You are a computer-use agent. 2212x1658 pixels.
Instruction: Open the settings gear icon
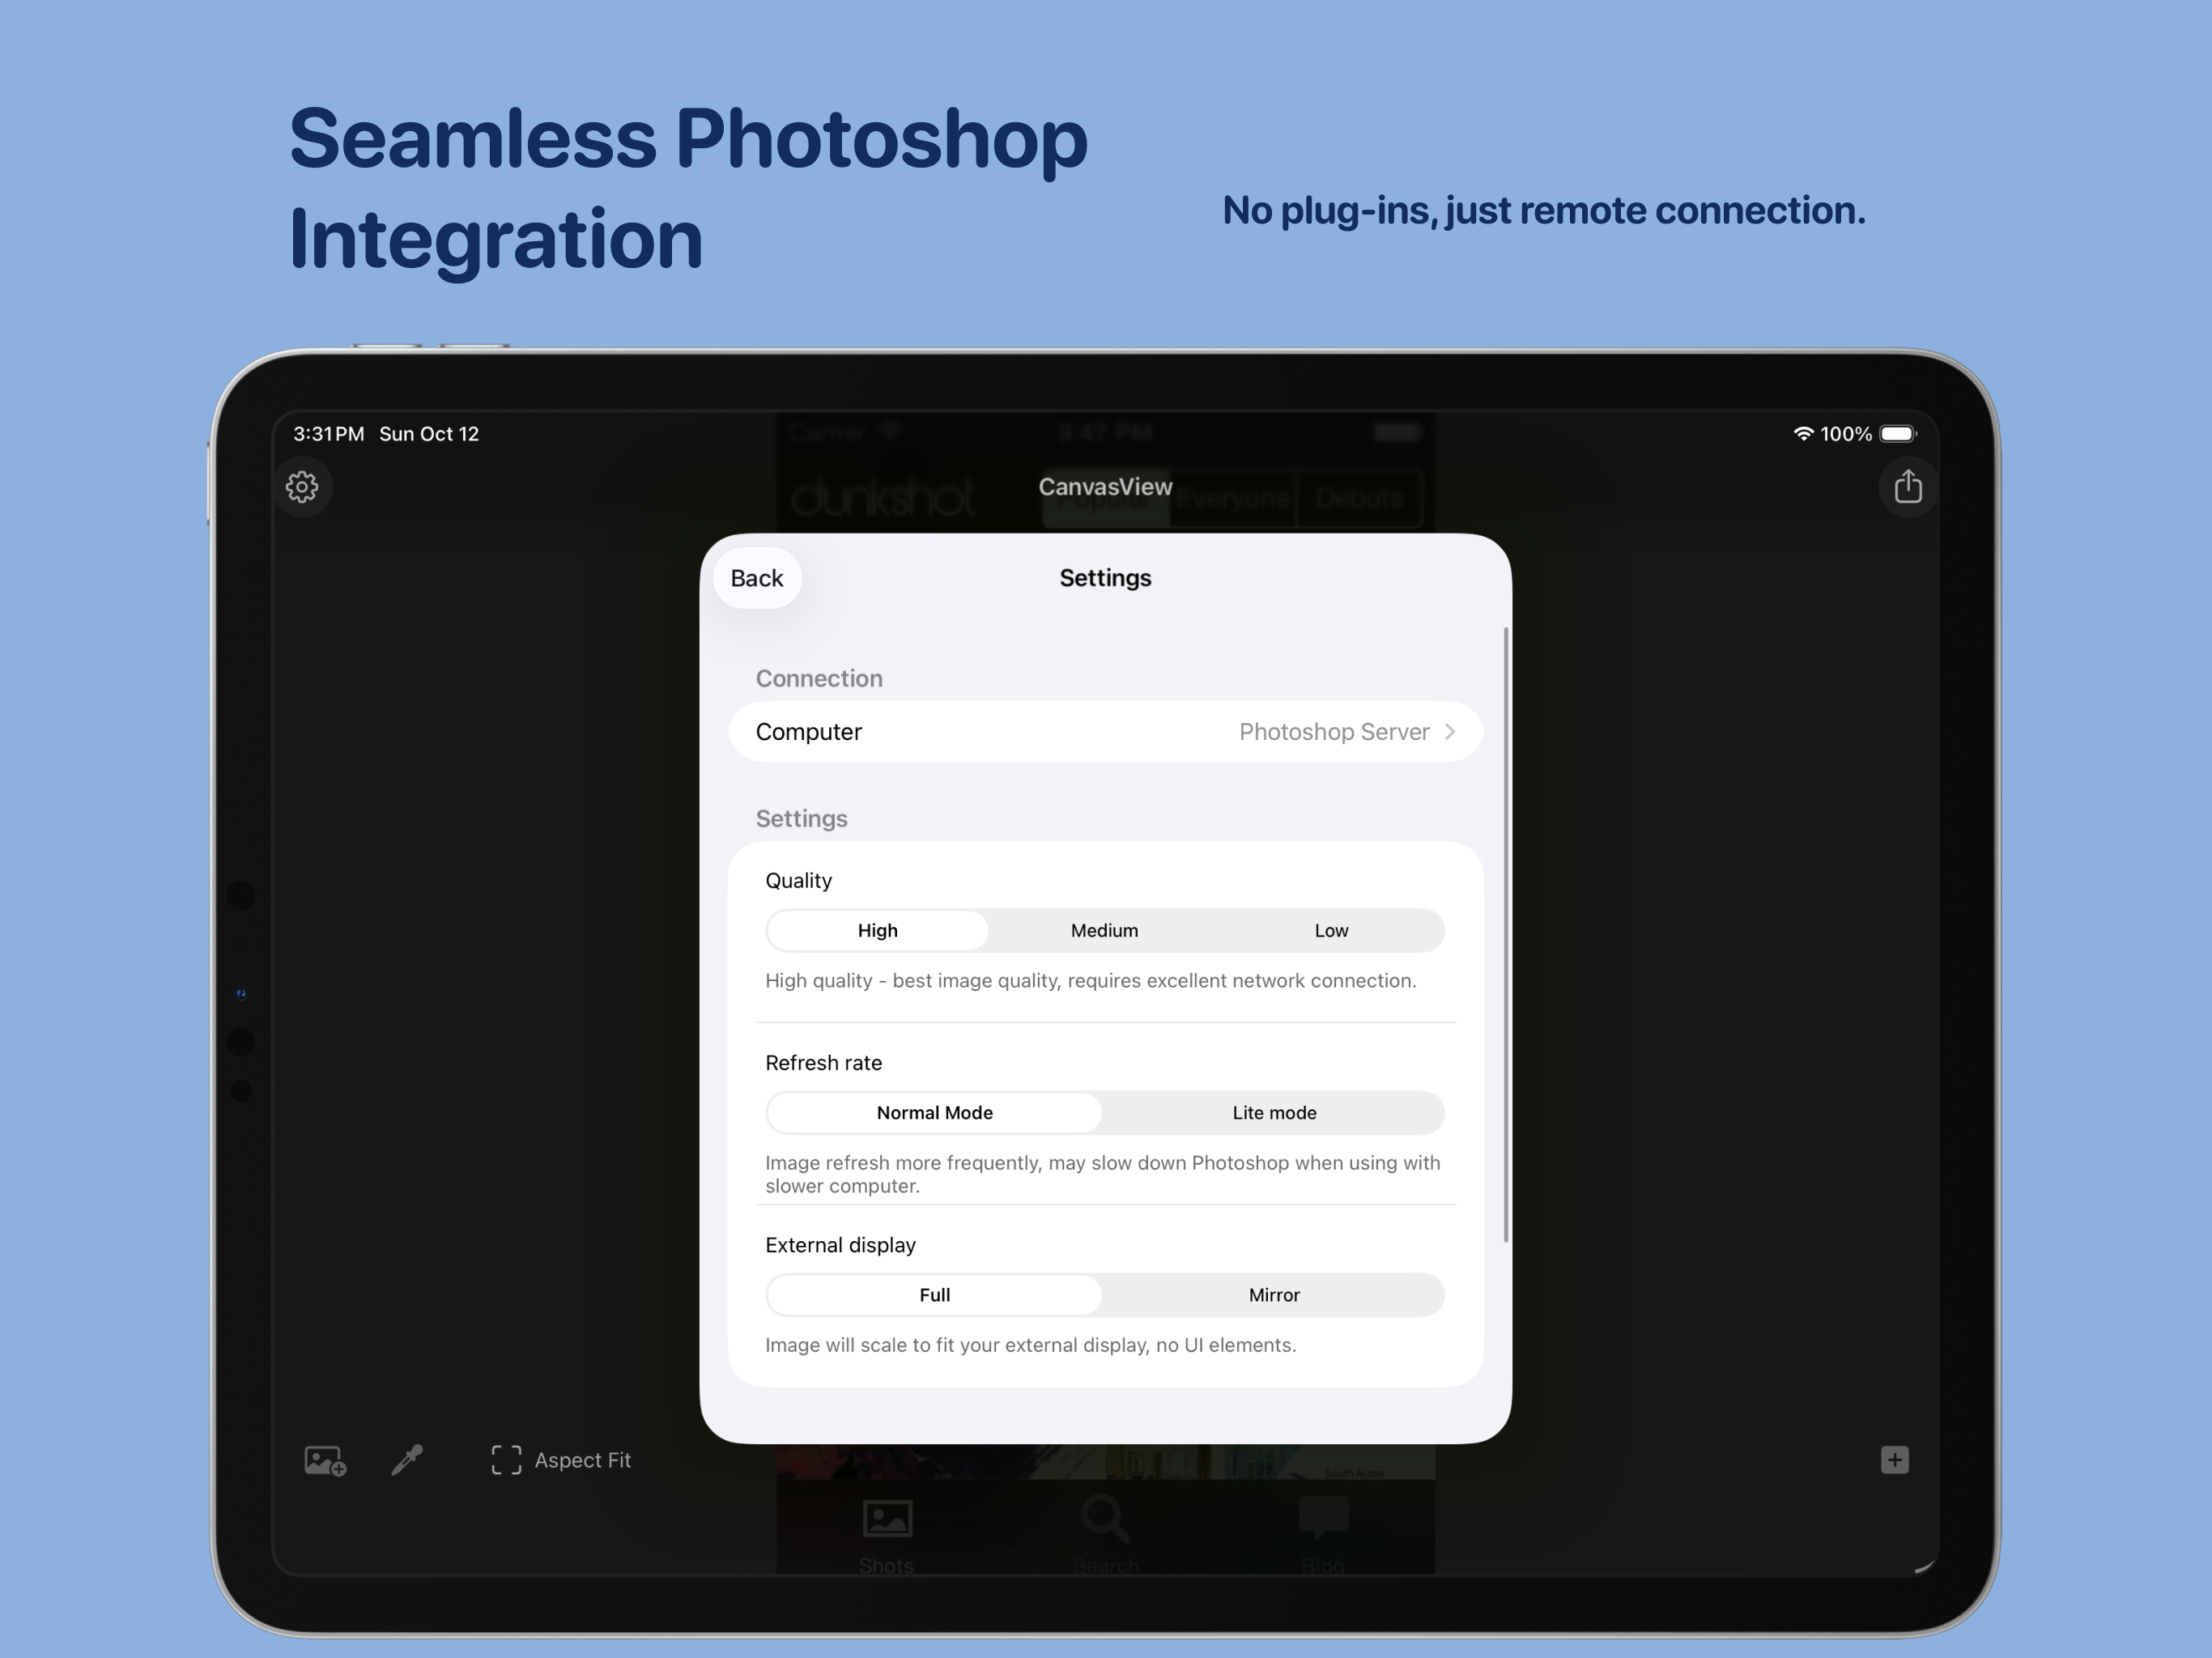point(302,487)
